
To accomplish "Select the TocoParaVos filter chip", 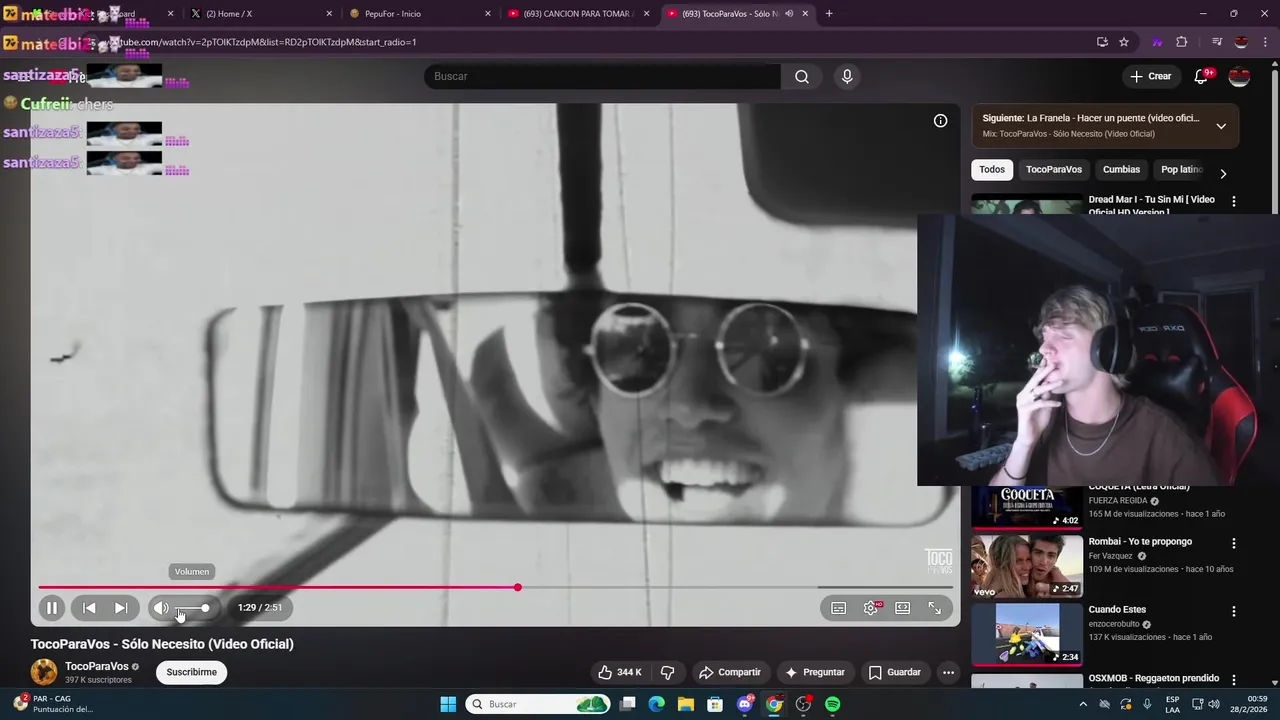I will coord(1054,170).
